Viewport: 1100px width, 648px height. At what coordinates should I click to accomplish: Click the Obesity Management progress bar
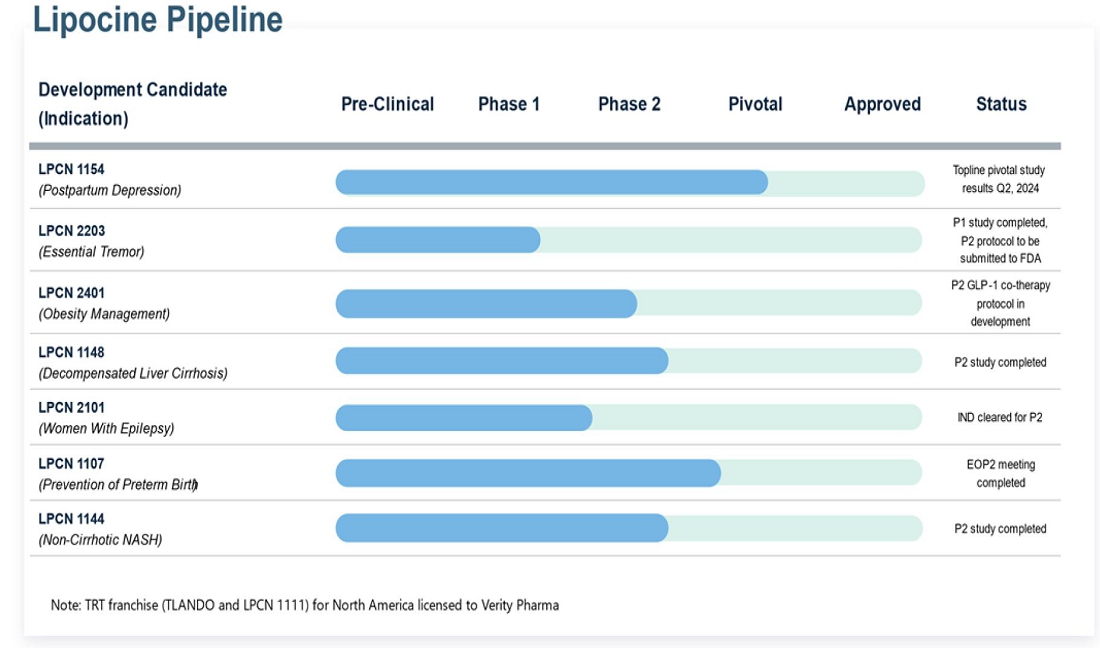[486, 303]
